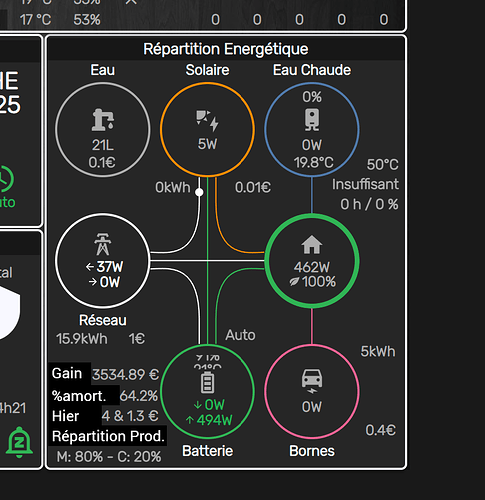
Task: Click the Bornes 0W power value
Action: [x=312, y=407]
